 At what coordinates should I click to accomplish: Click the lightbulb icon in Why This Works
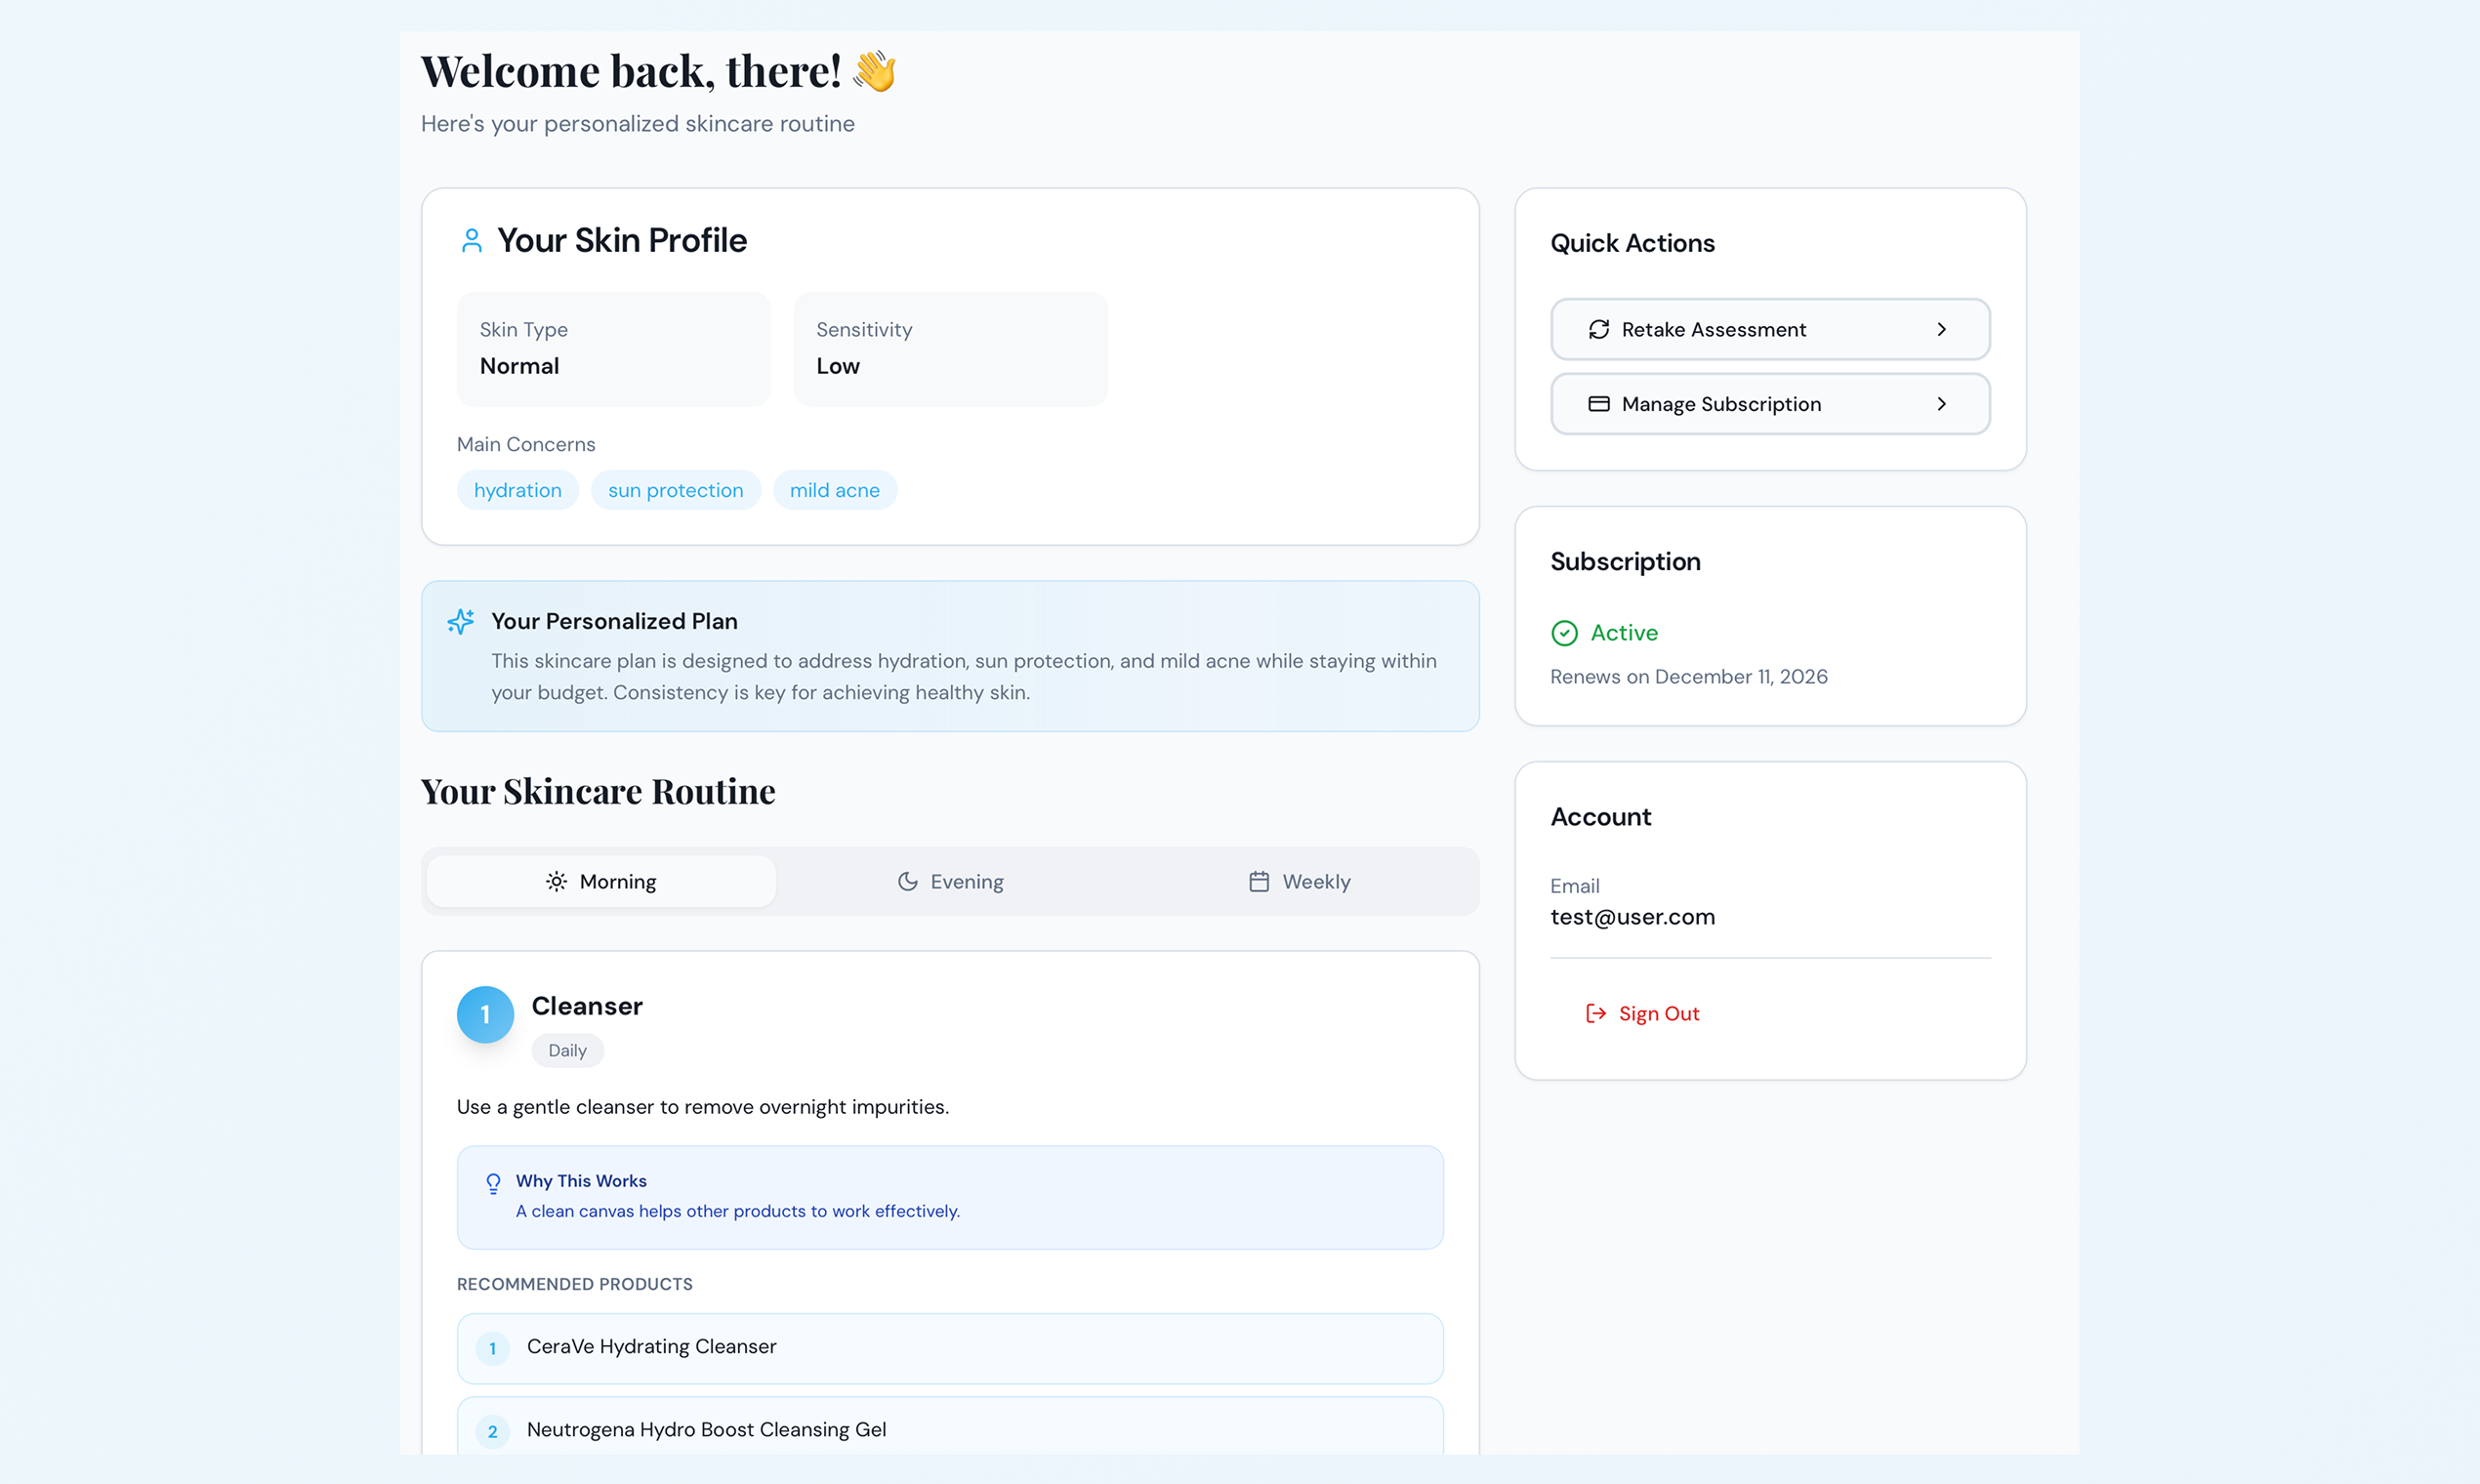point(494,1183)
